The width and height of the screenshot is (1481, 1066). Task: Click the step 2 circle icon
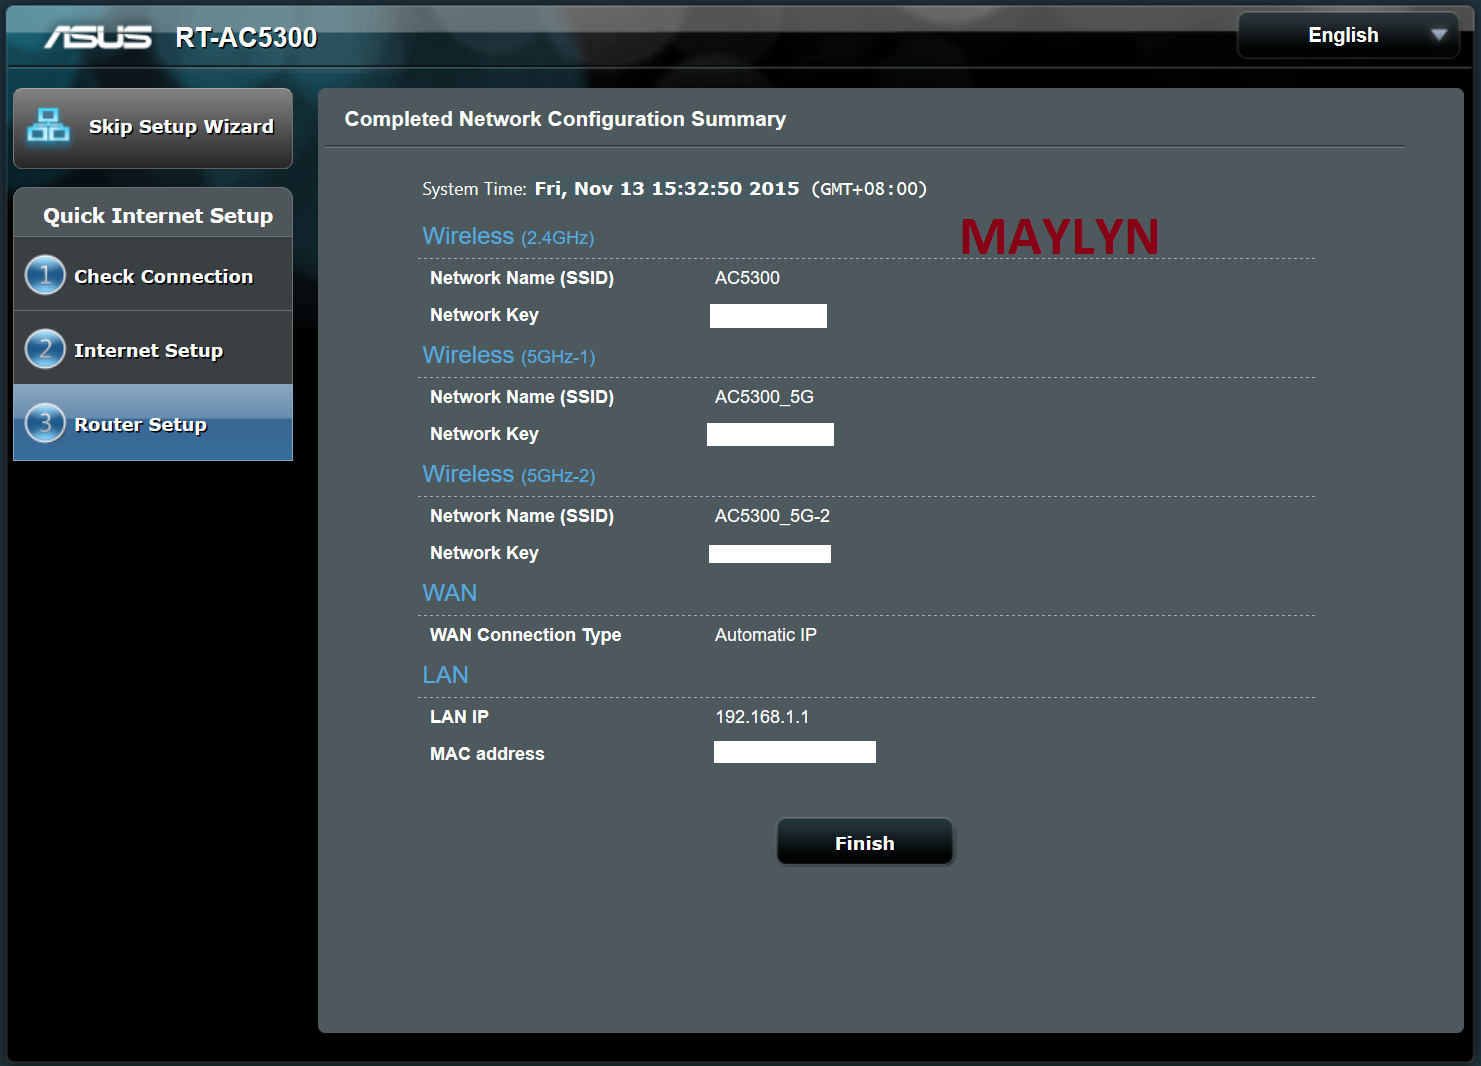click(45, 350)
